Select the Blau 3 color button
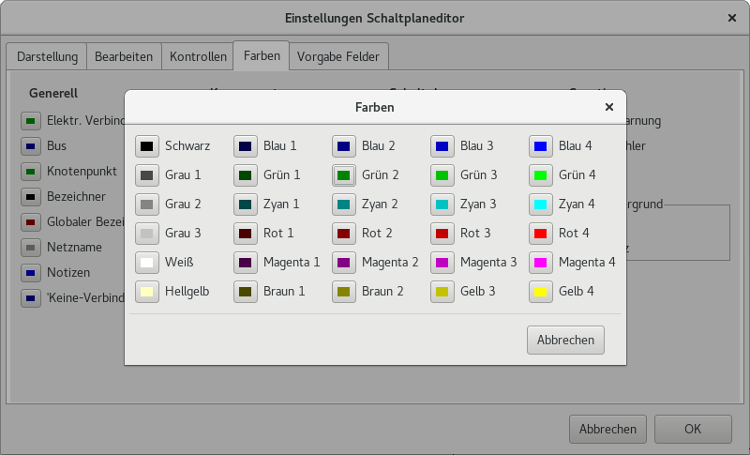Screen dimensions: 750x455 [442, 146]
